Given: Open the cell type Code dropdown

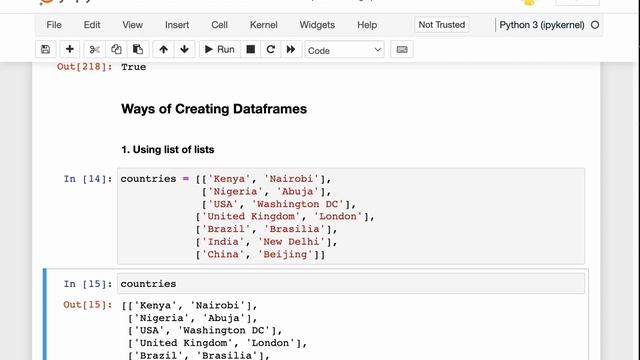Looking at the screenshot, I should 344,50.
